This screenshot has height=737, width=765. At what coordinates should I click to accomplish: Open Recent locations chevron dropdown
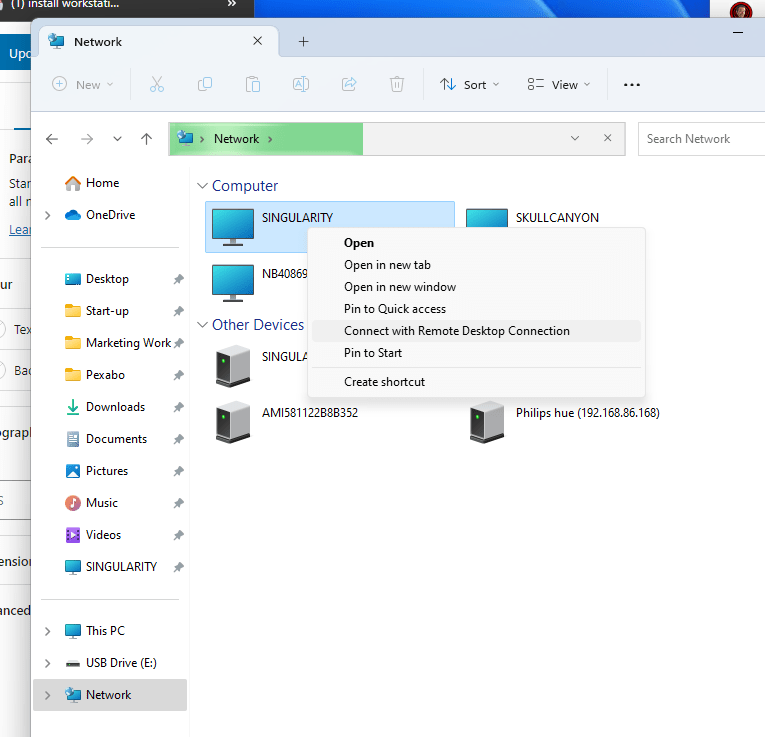point(117,139)
